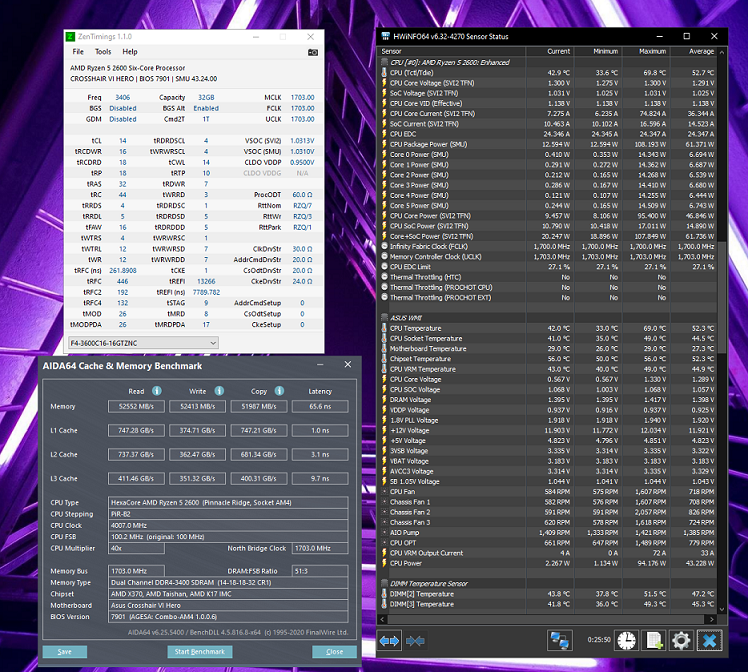
Task: Click the Save button in AIDA64
Action: click(64, 651)
